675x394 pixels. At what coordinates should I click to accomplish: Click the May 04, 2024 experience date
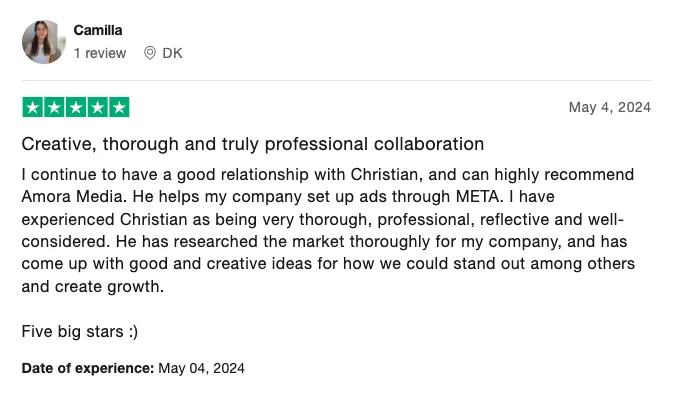click(201, 368)
